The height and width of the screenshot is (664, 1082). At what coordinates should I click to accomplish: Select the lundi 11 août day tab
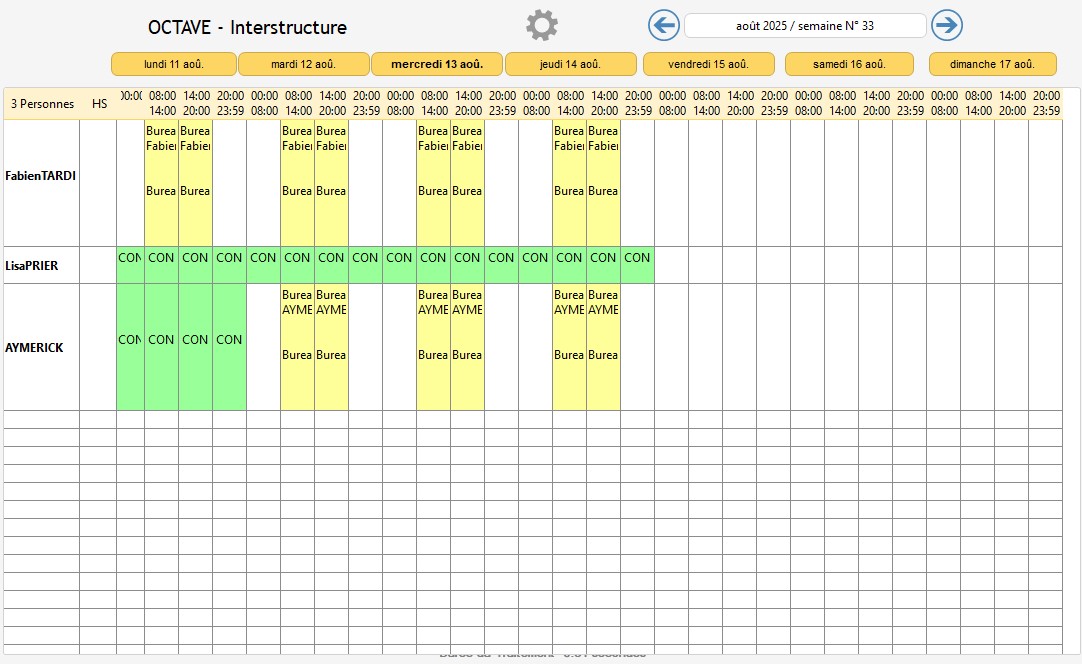(x=174, y=64)
